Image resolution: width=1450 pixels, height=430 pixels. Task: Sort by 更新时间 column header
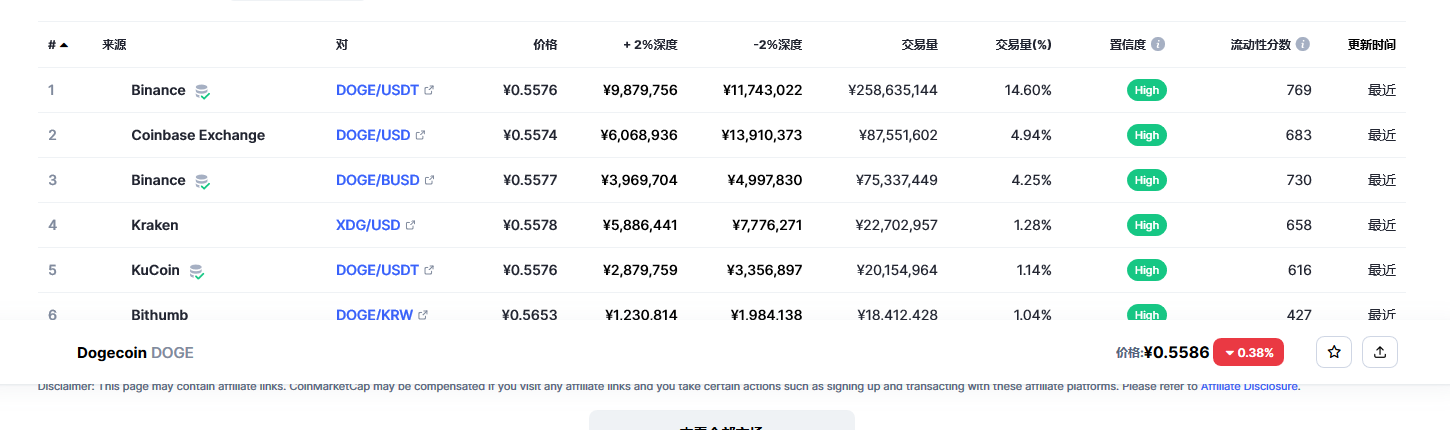coord(1371,45)
